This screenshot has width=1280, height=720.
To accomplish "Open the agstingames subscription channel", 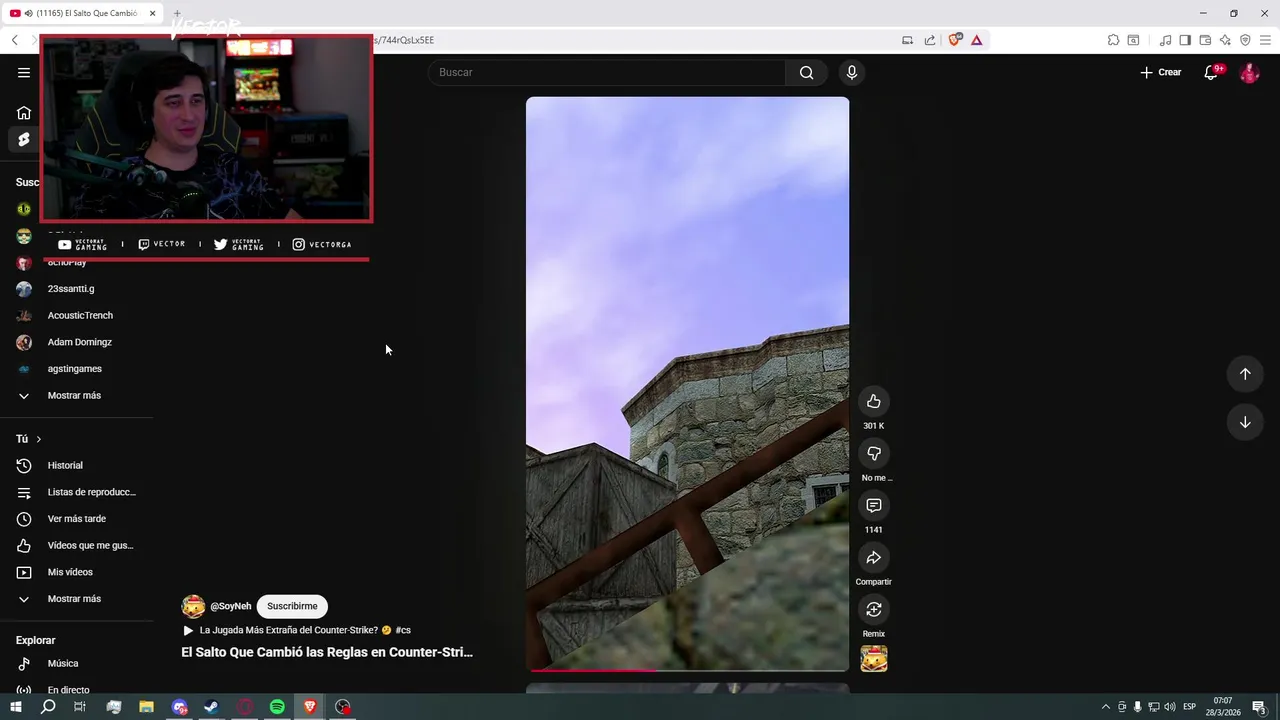I will point(76,368).
